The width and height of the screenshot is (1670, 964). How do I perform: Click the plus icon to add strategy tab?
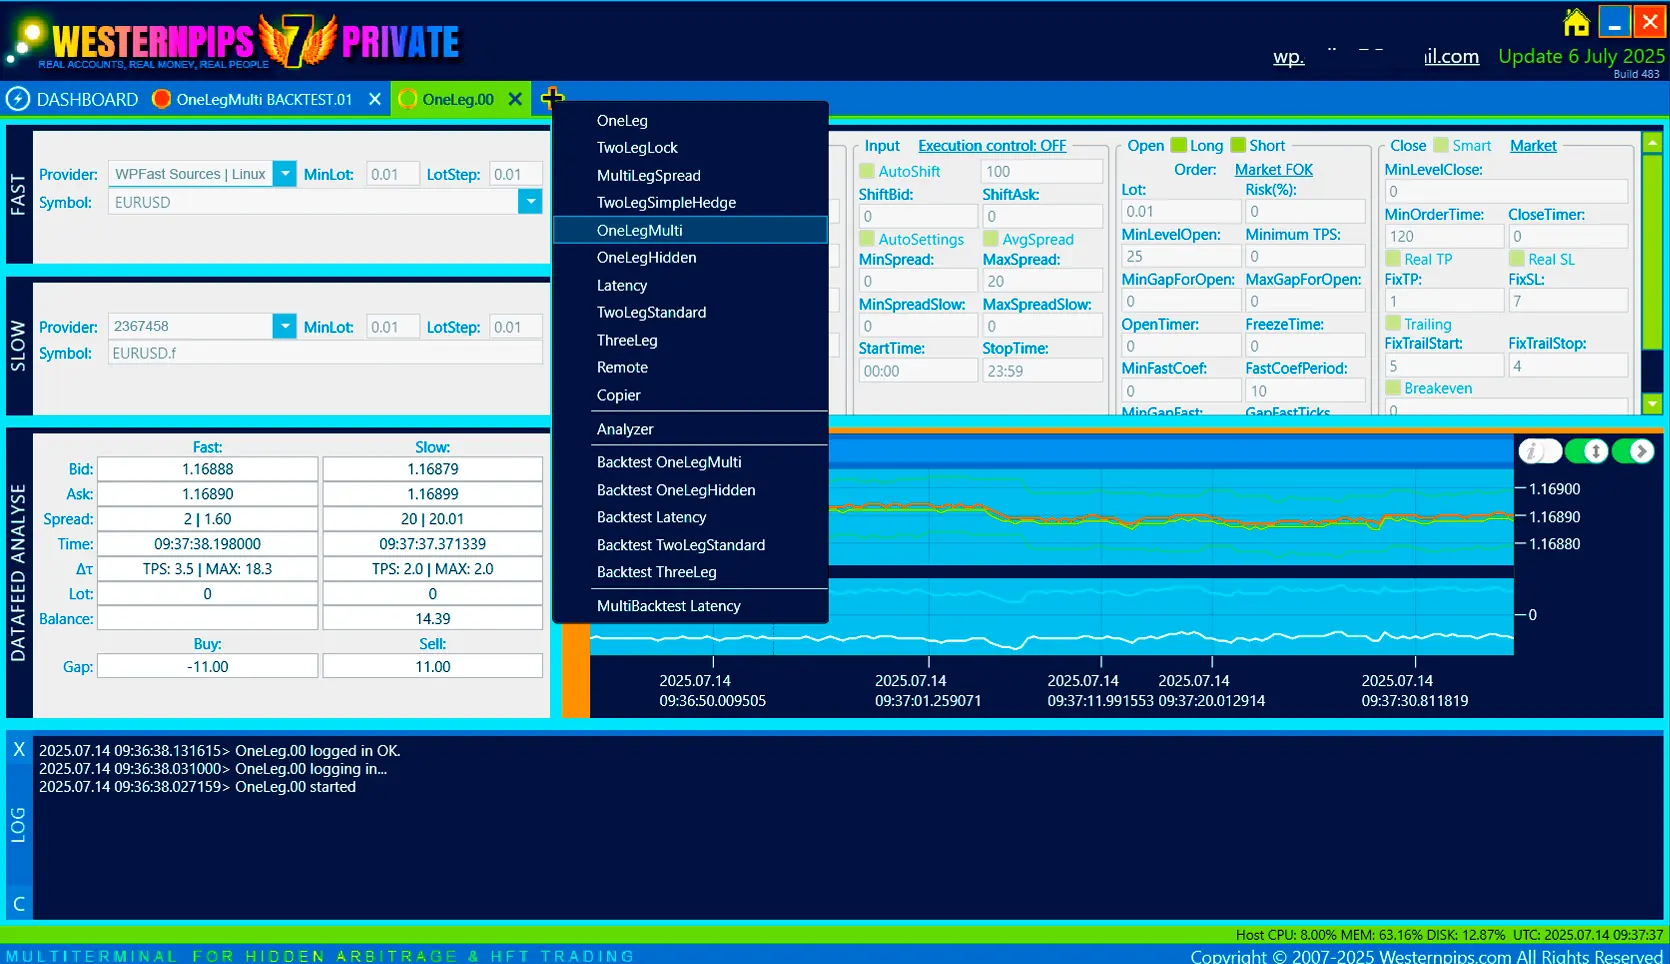point(552,98)
